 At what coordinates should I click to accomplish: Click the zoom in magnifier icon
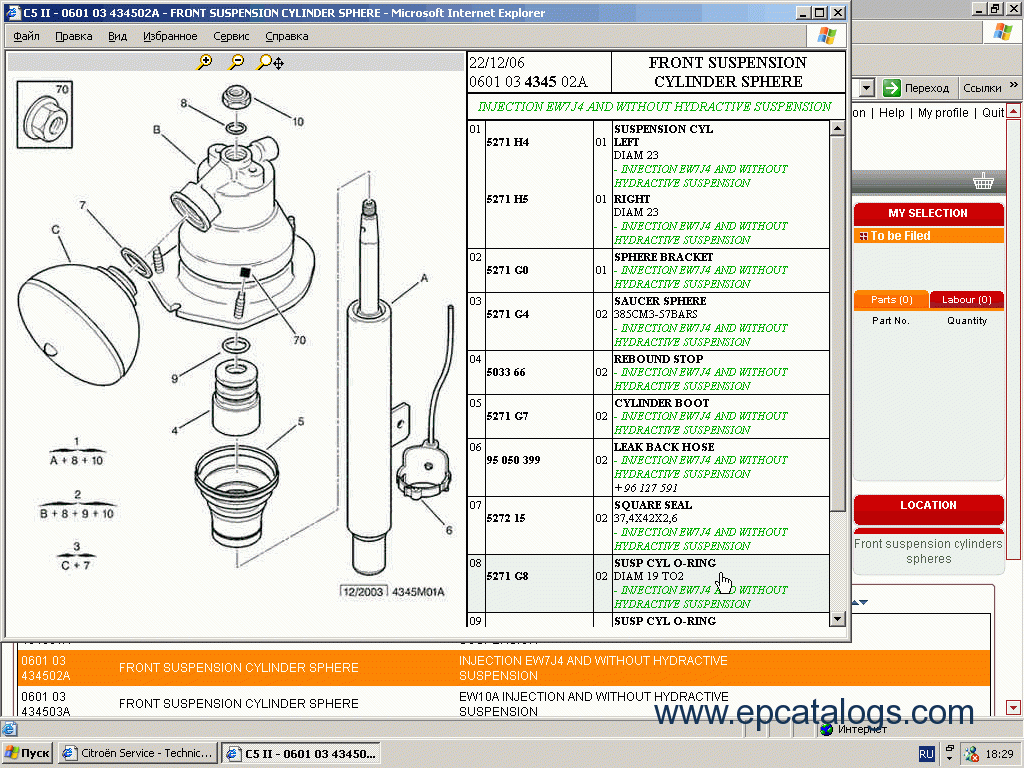(204, 62)
